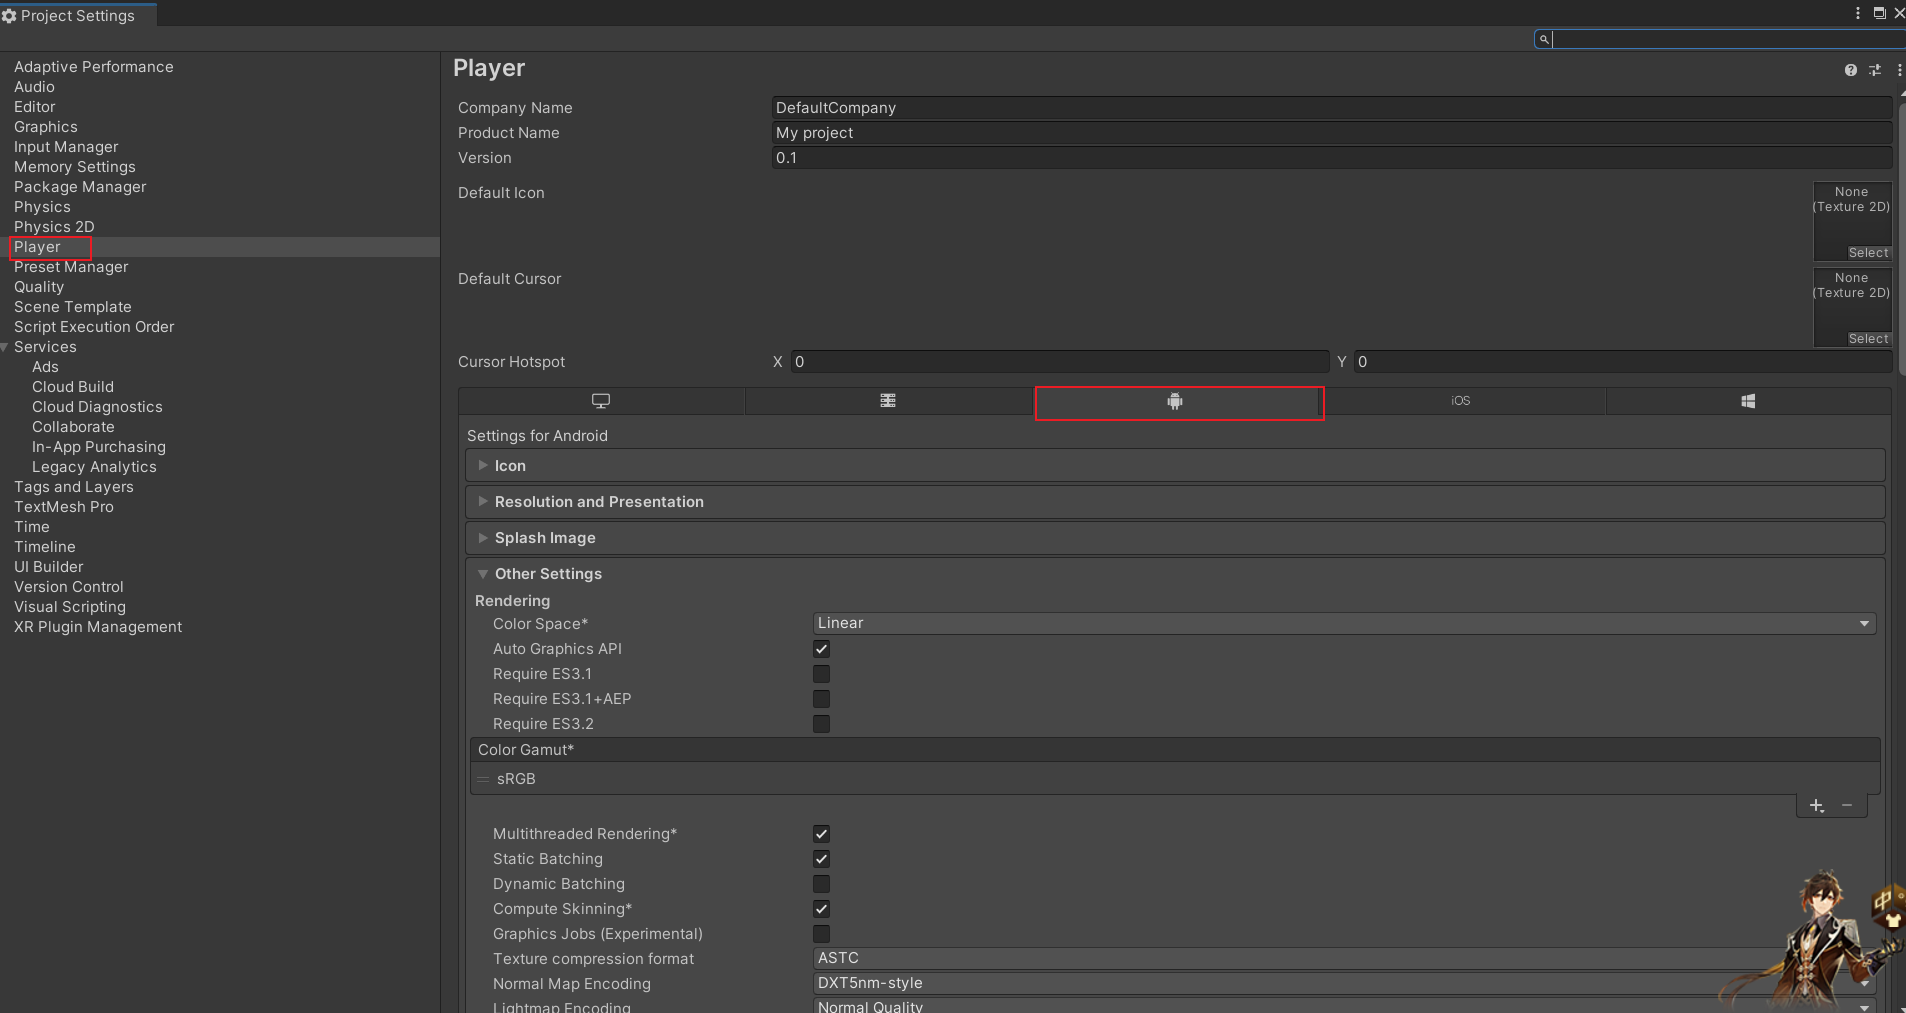Click the search magnifier icon
1906x1013 pixels.
coord(1544,39)
